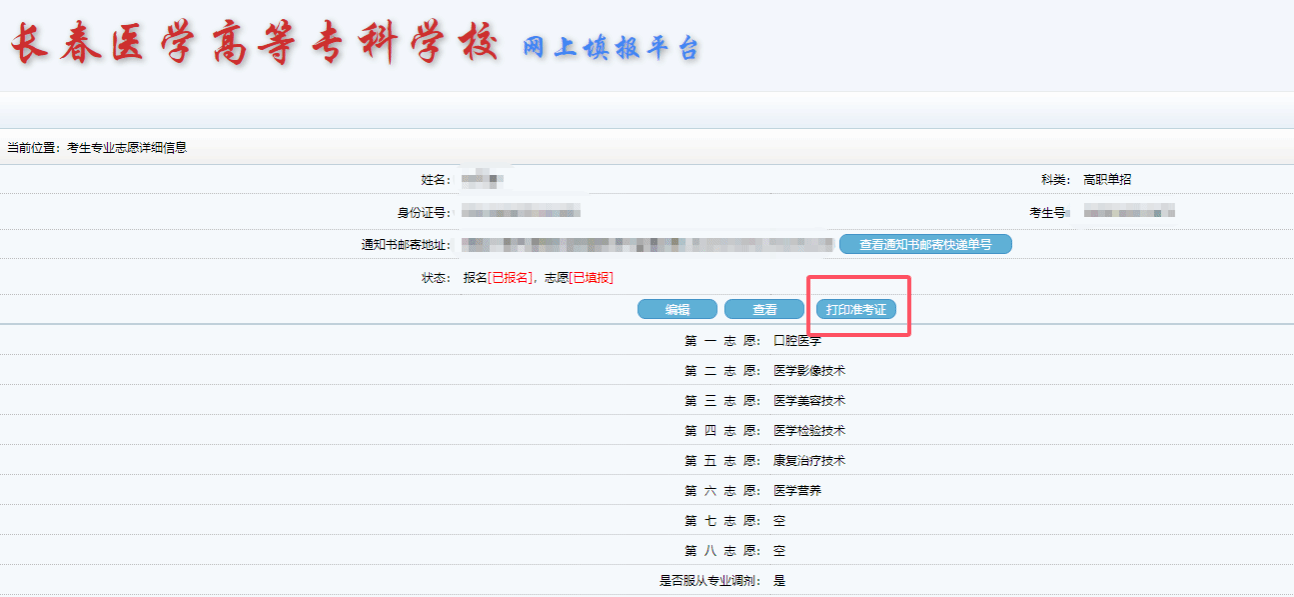Image resolution: width=1294 pixels, height=597 pixels.
Task: Click the 高职单招 category value
Action: coord(1107,180)
